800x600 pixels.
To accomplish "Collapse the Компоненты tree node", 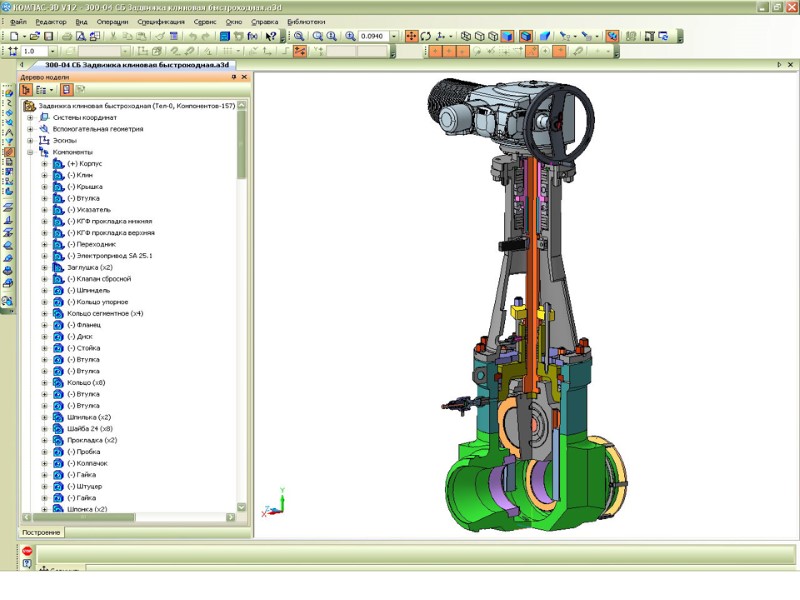I will 30,152.
